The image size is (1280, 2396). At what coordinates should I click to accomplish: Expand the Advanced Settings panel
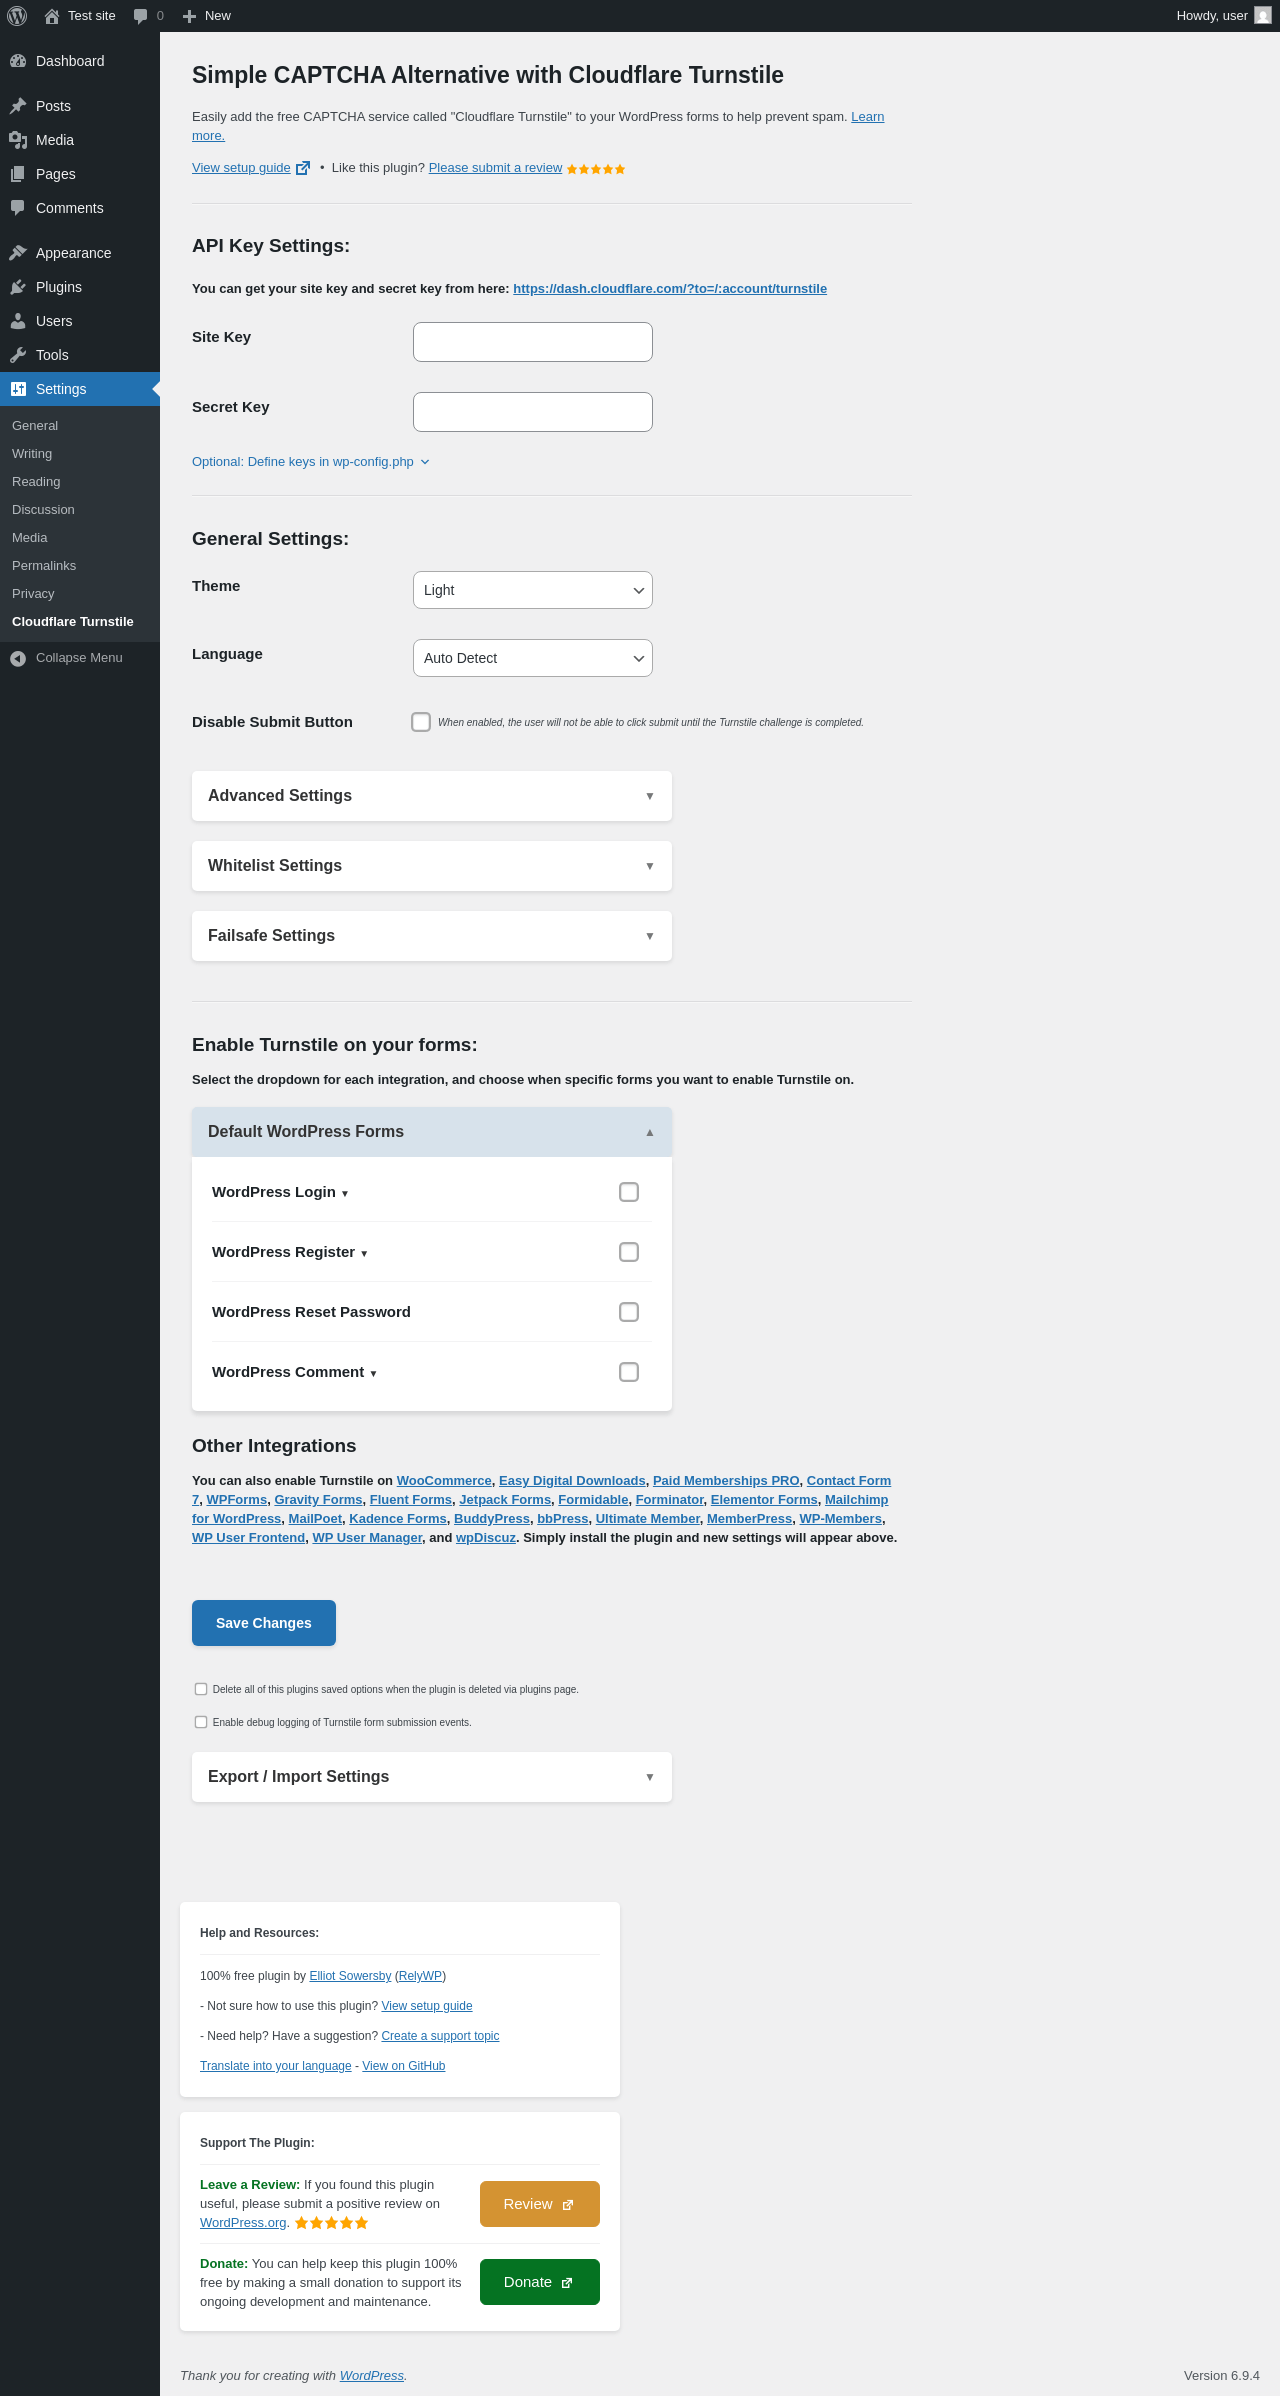(432, 796)
